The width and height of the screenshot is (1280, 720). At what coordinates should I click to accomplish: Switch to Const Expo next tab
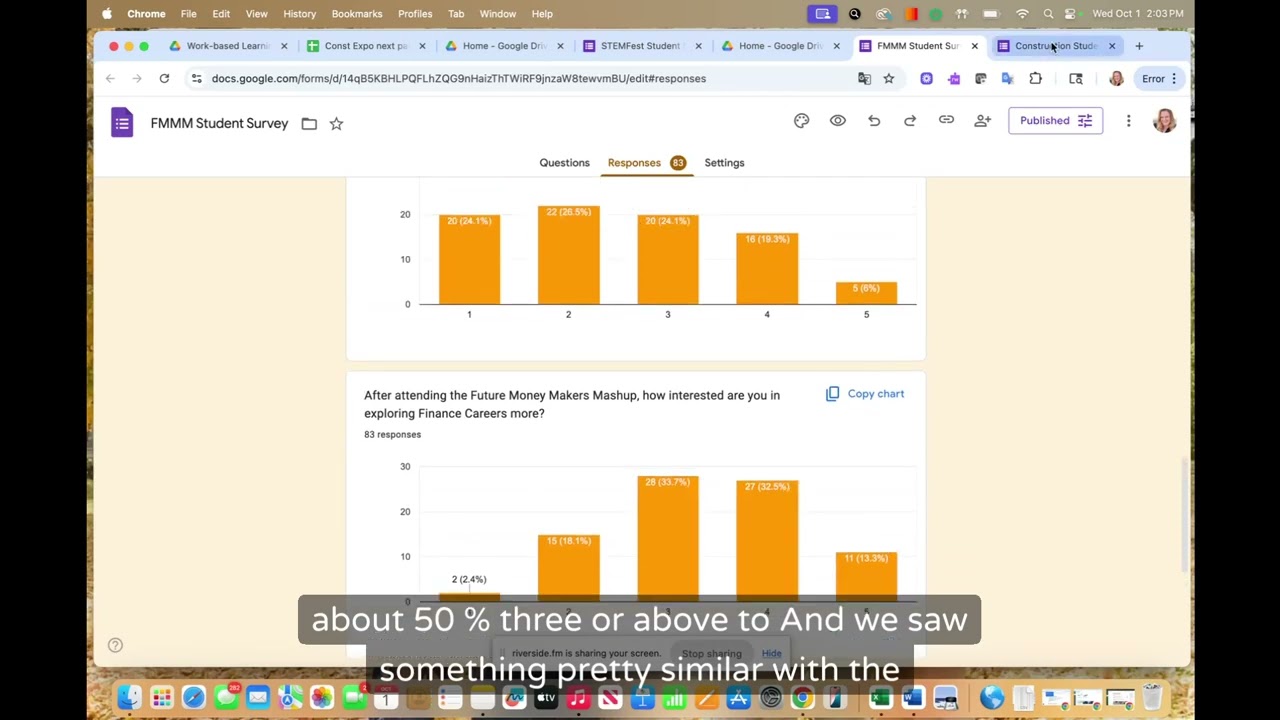[365, 46]
